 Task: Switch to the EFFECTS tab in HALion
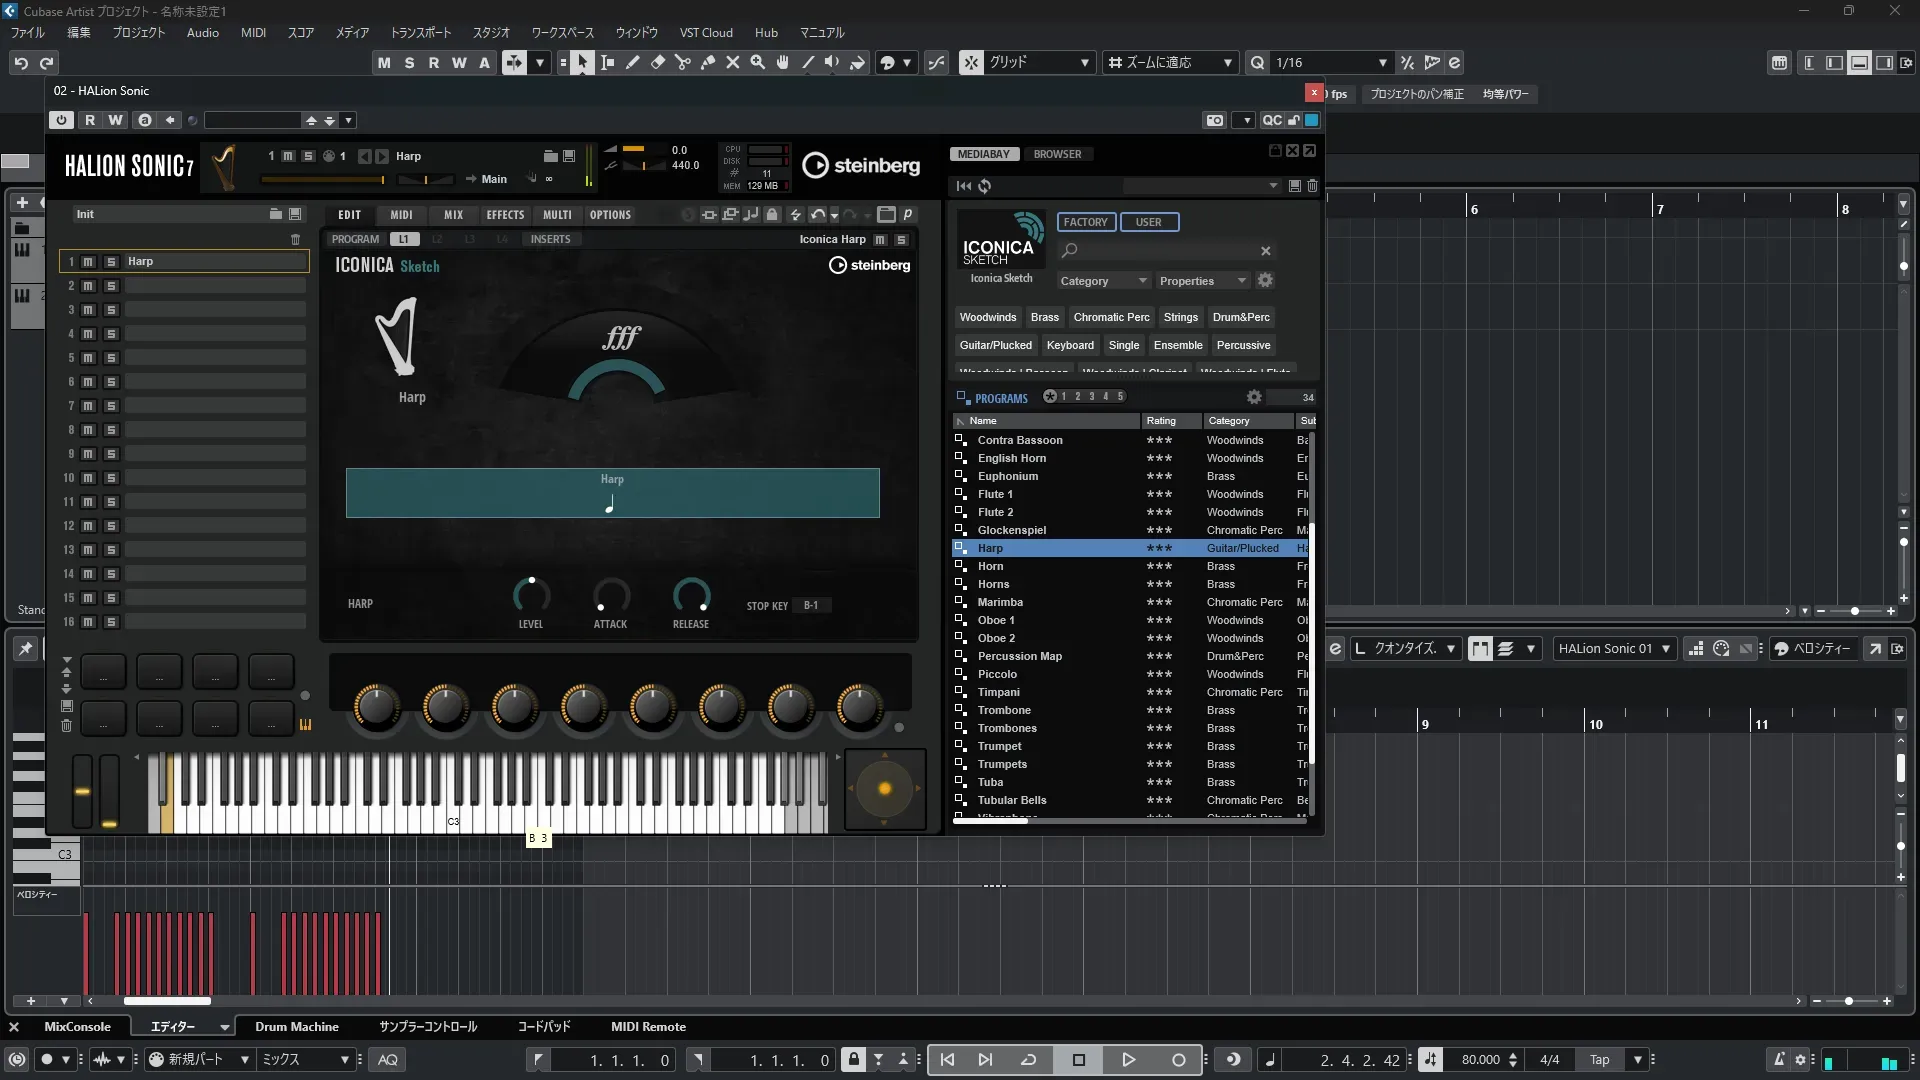coord(505,215)
